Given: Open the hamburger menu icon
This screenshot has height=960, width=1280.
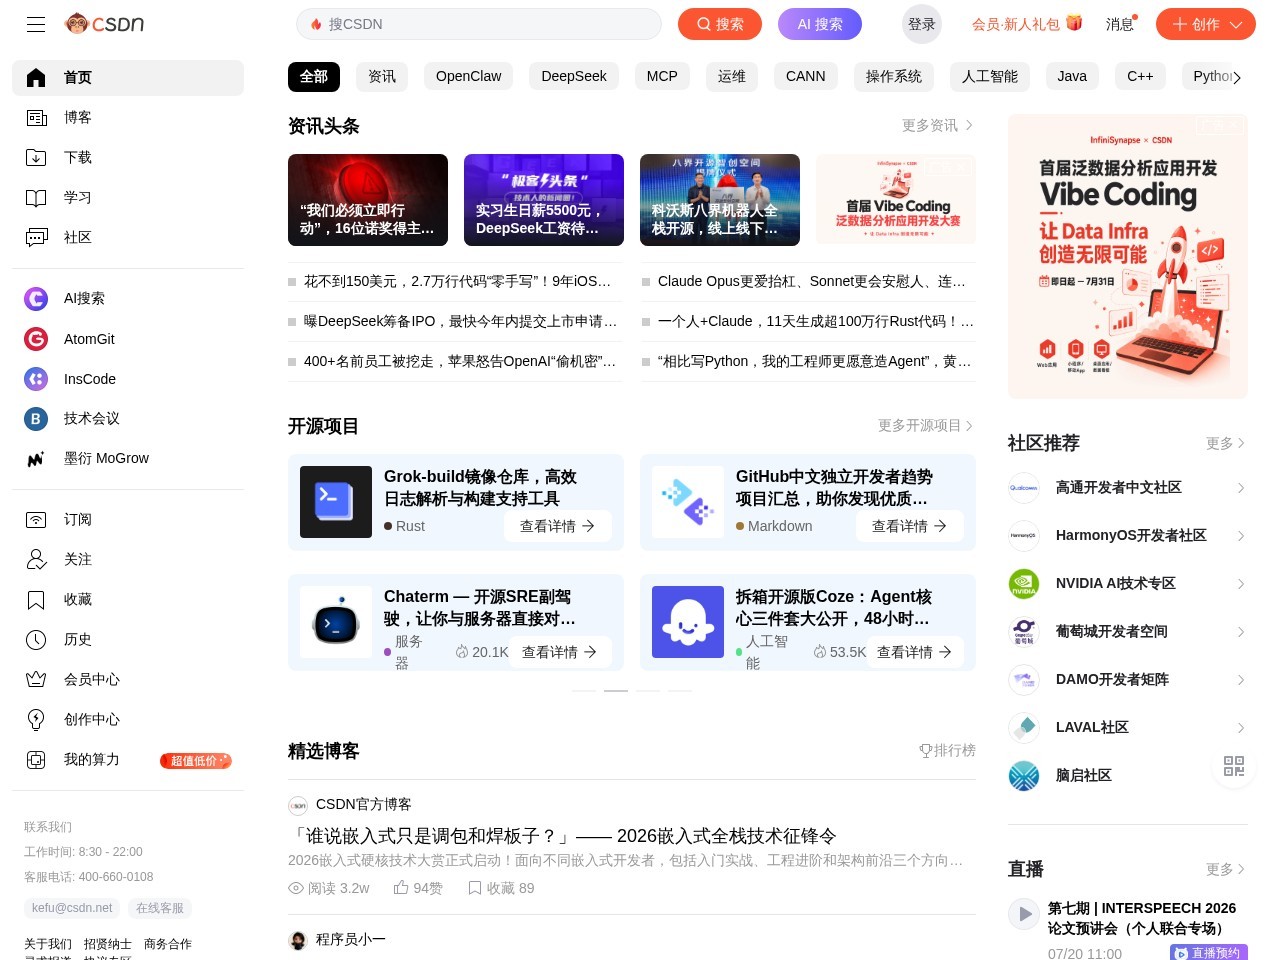Looking at the screenshot, I should coord(36,24).
